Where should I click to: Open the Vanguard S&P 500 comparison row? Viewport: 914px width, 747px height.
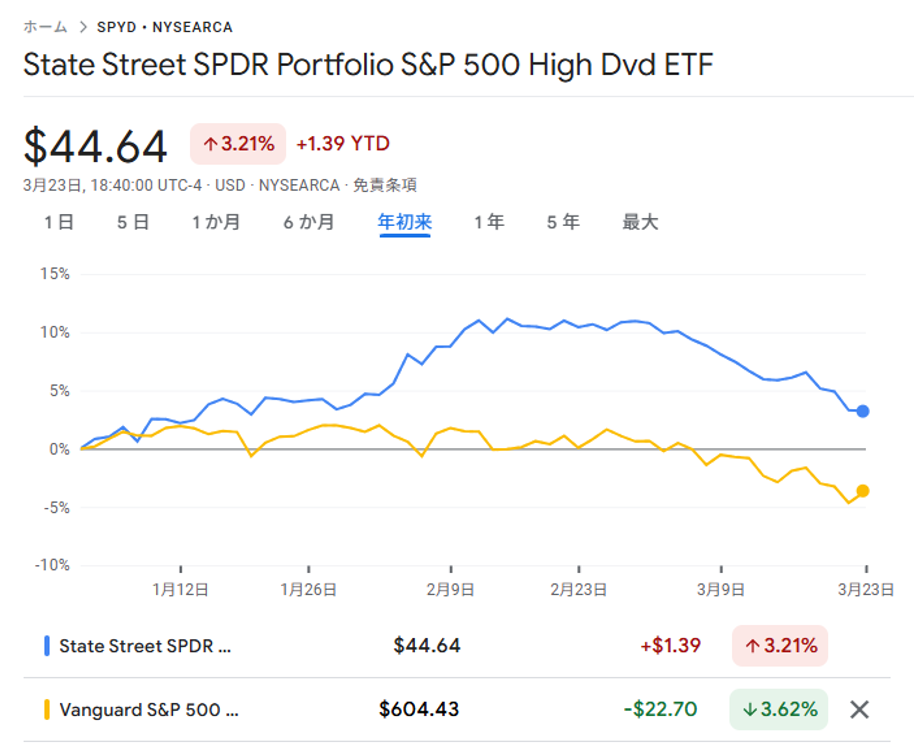point(149,710)
